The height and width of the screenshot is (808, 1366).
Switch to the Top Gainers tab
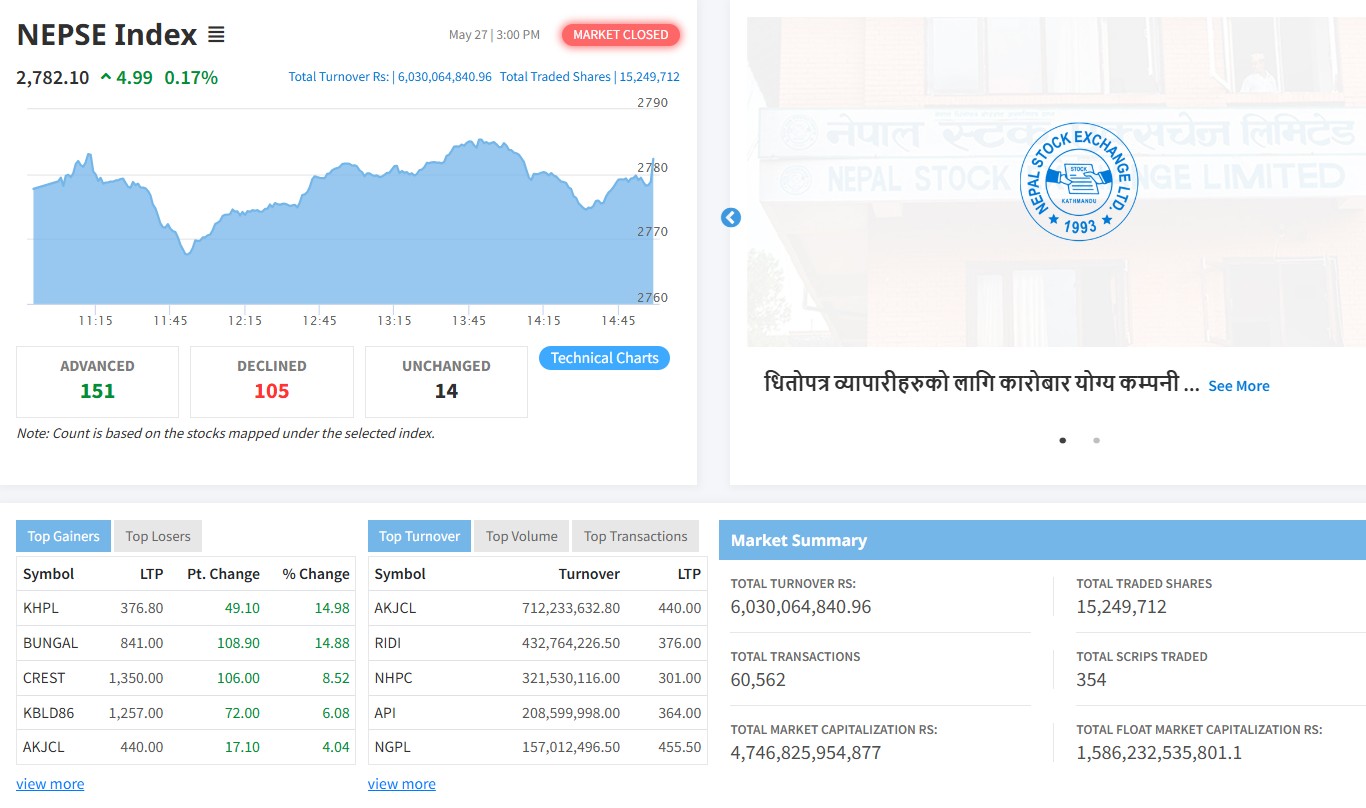(x=63, y=536)
